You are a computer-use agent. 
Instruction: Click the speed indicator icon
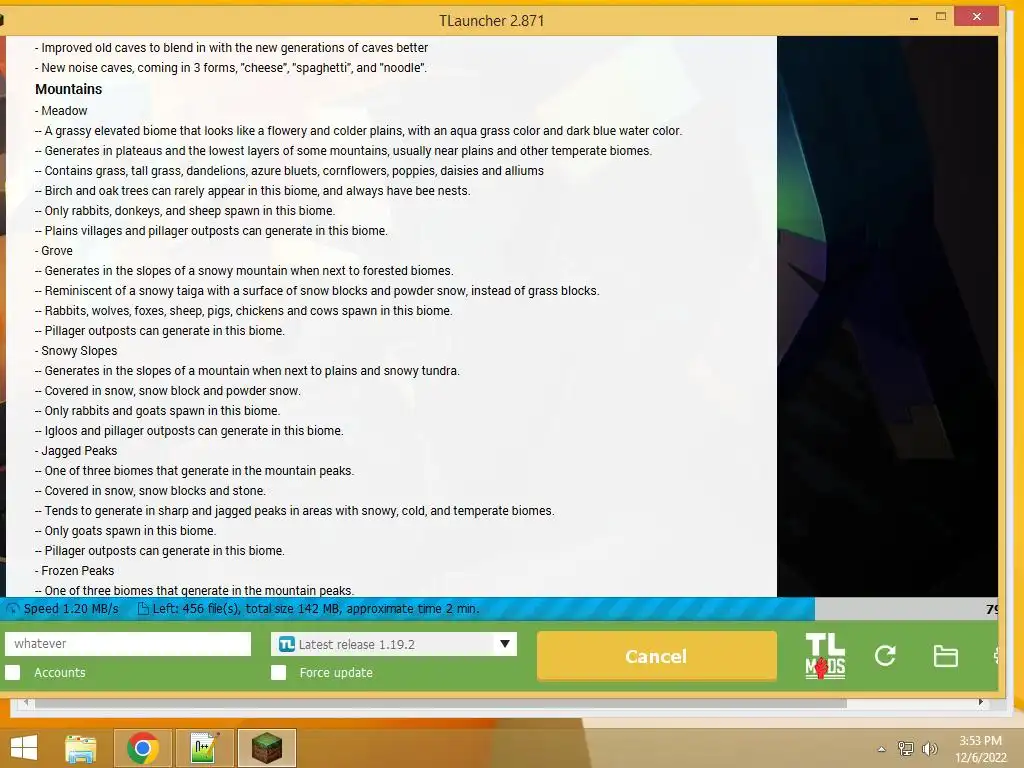click(x=12, y=609)
